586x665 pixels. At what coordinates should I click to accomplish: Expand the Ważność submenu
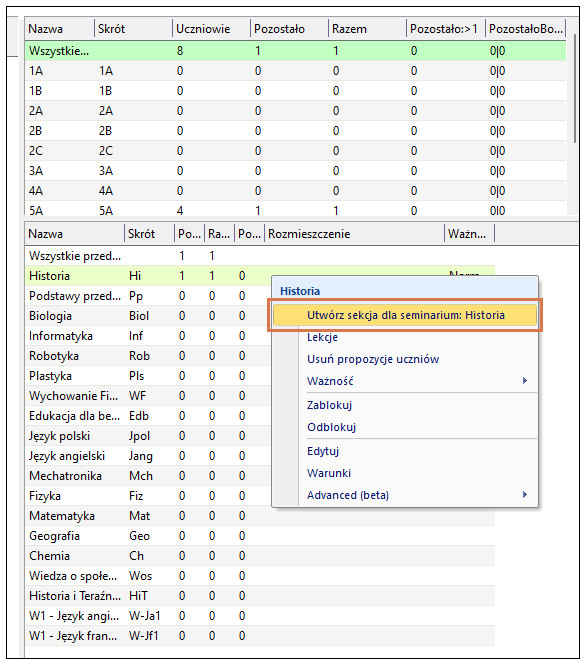coord(405,381)
